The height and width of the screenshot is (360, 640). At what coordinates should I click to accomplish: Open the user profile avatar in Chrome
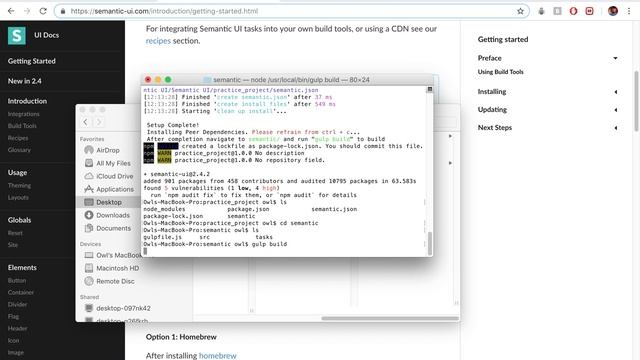613,11
